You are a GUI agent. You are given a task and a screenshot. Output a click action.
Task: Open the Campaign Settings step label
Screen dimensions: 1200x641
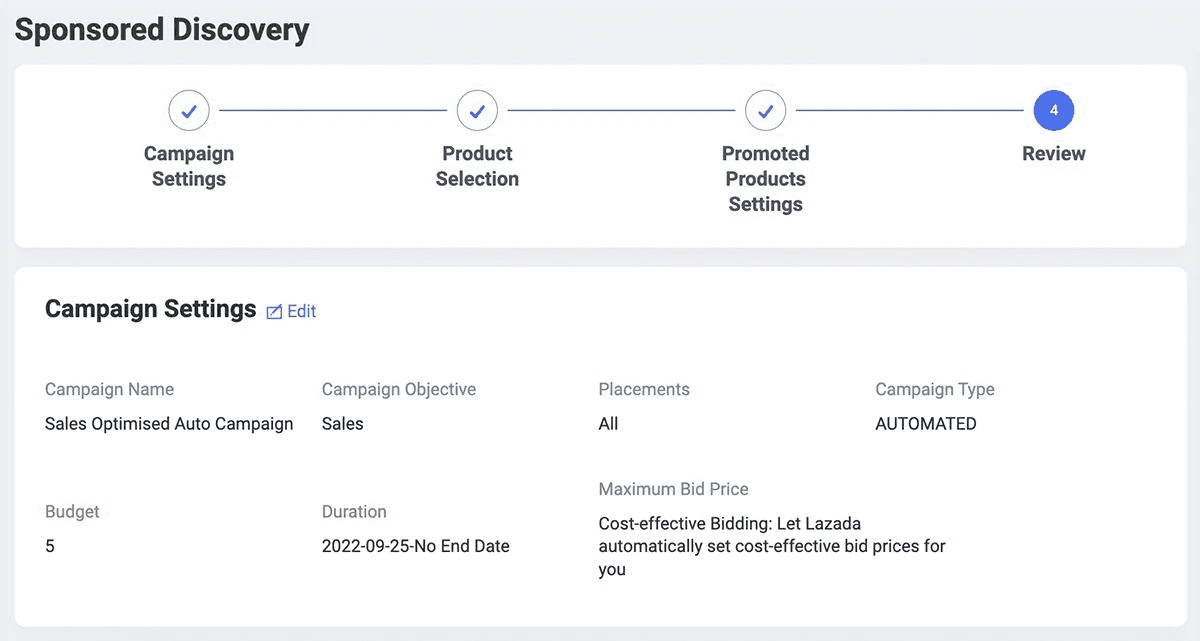(189, 166)
